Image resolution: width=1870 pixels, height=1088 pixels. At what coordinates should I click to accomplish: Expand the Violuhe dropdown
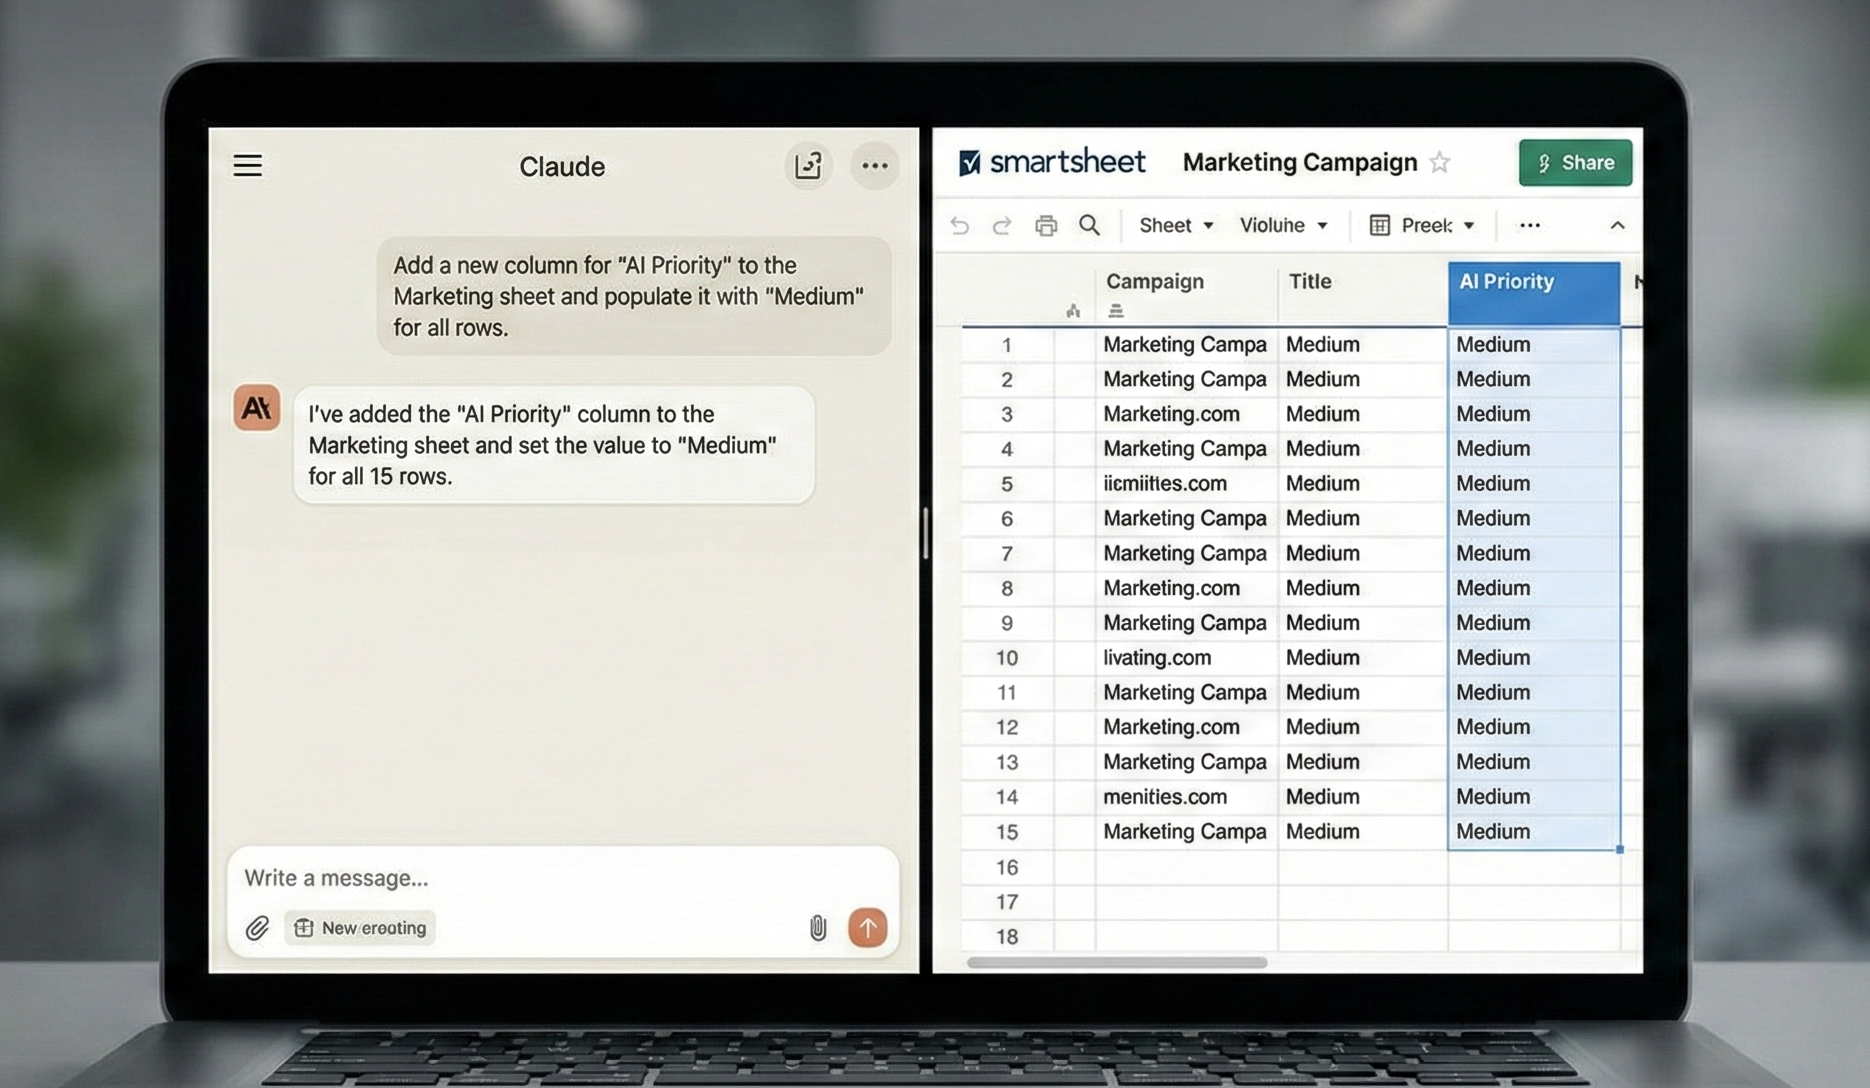[1283, 226]
